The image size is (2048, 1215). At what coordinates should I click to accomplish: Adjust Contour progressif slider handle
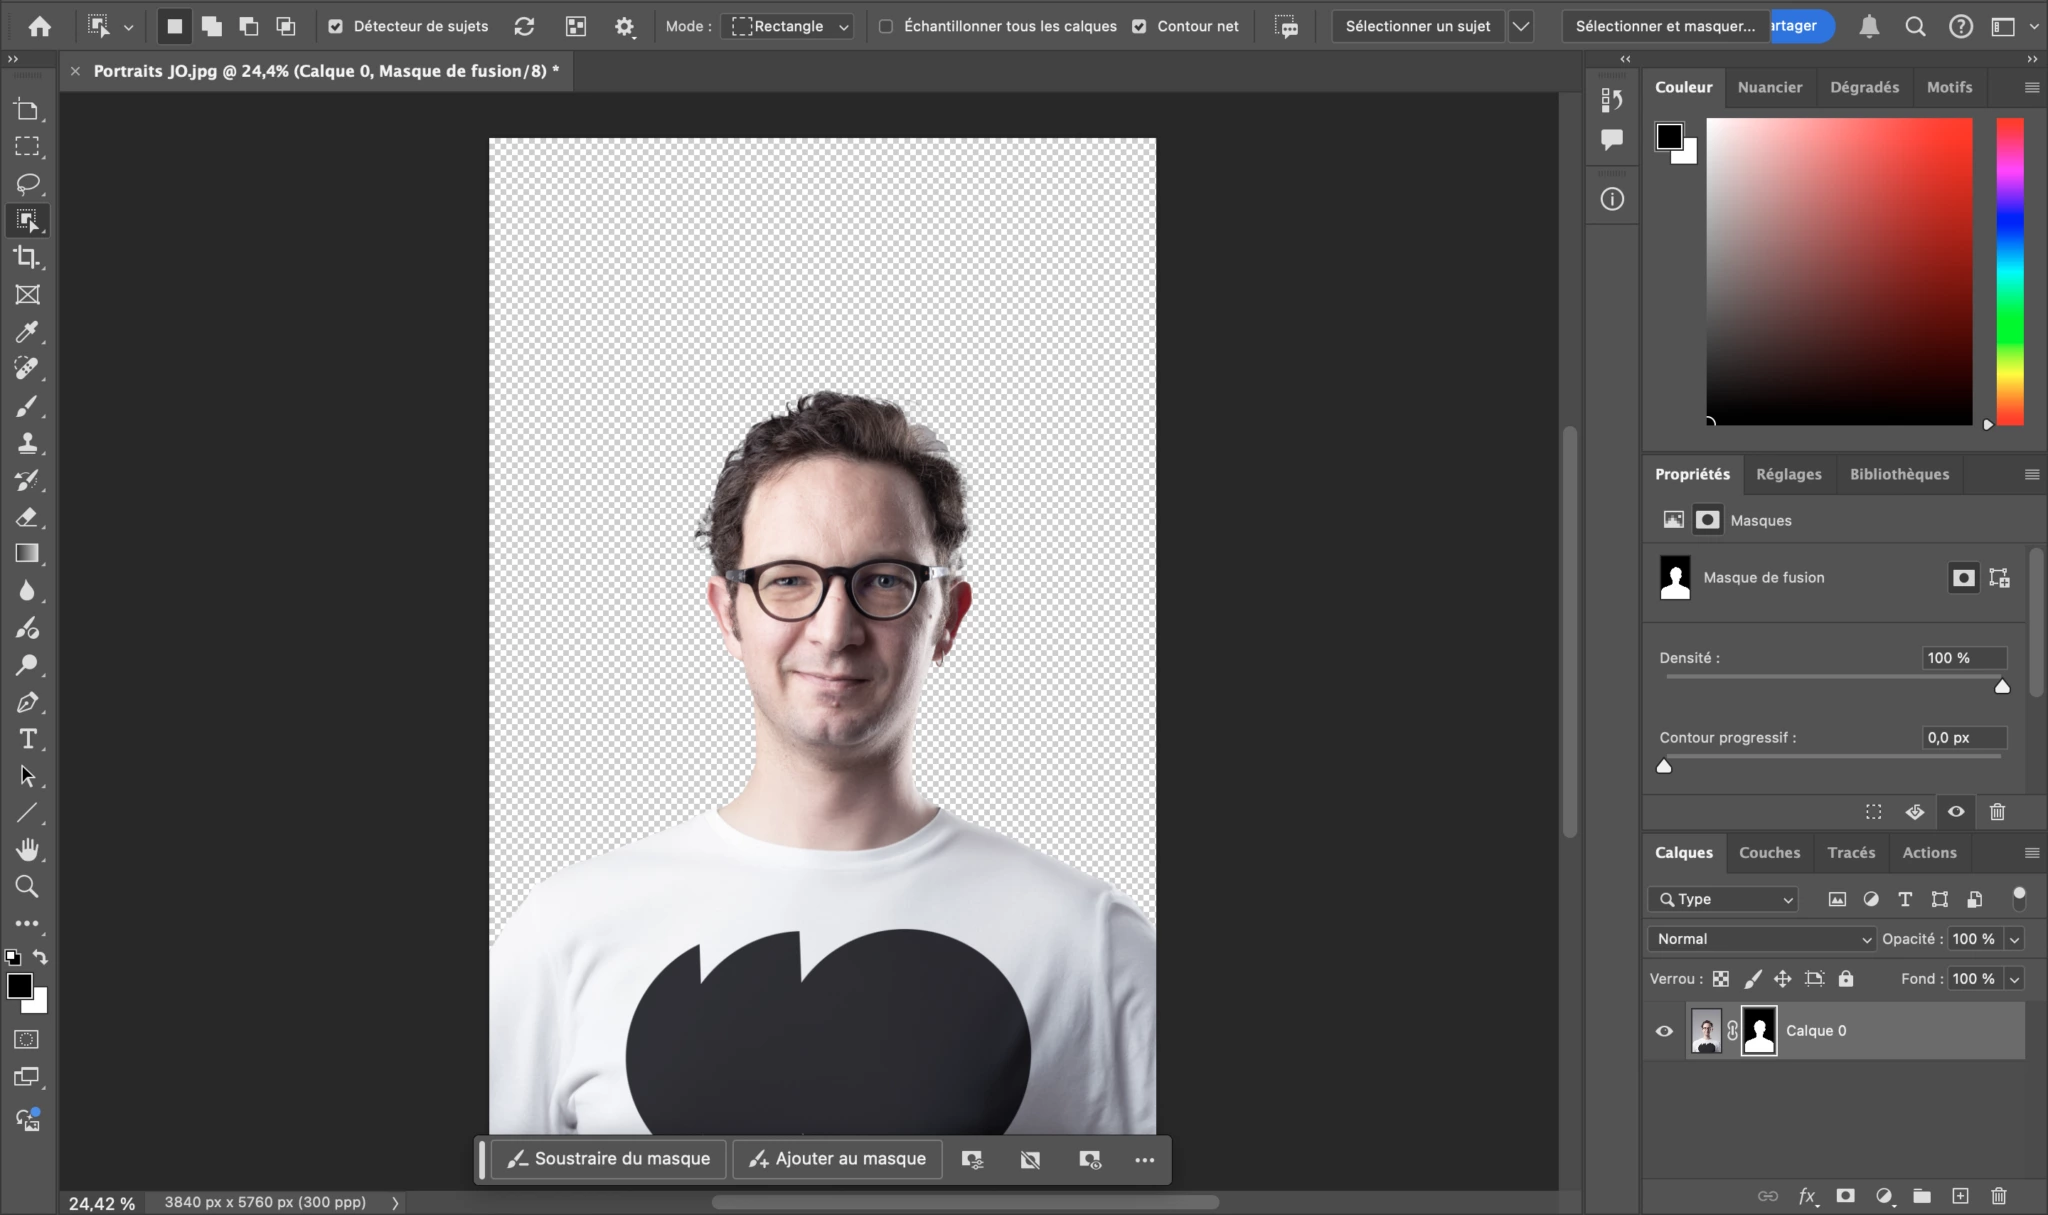[x=1664, y=766]
